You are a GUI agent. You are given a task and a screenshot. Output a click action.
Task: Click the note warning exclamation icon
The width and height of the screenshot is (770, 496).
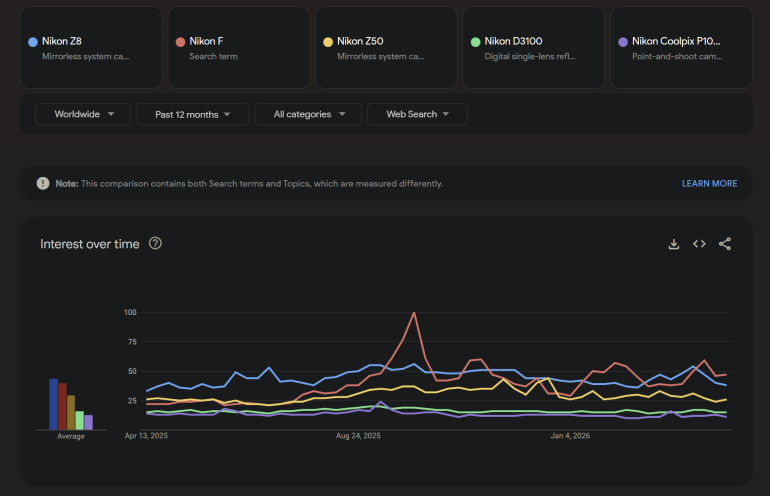pyautogui.click(x=43, y=184)
